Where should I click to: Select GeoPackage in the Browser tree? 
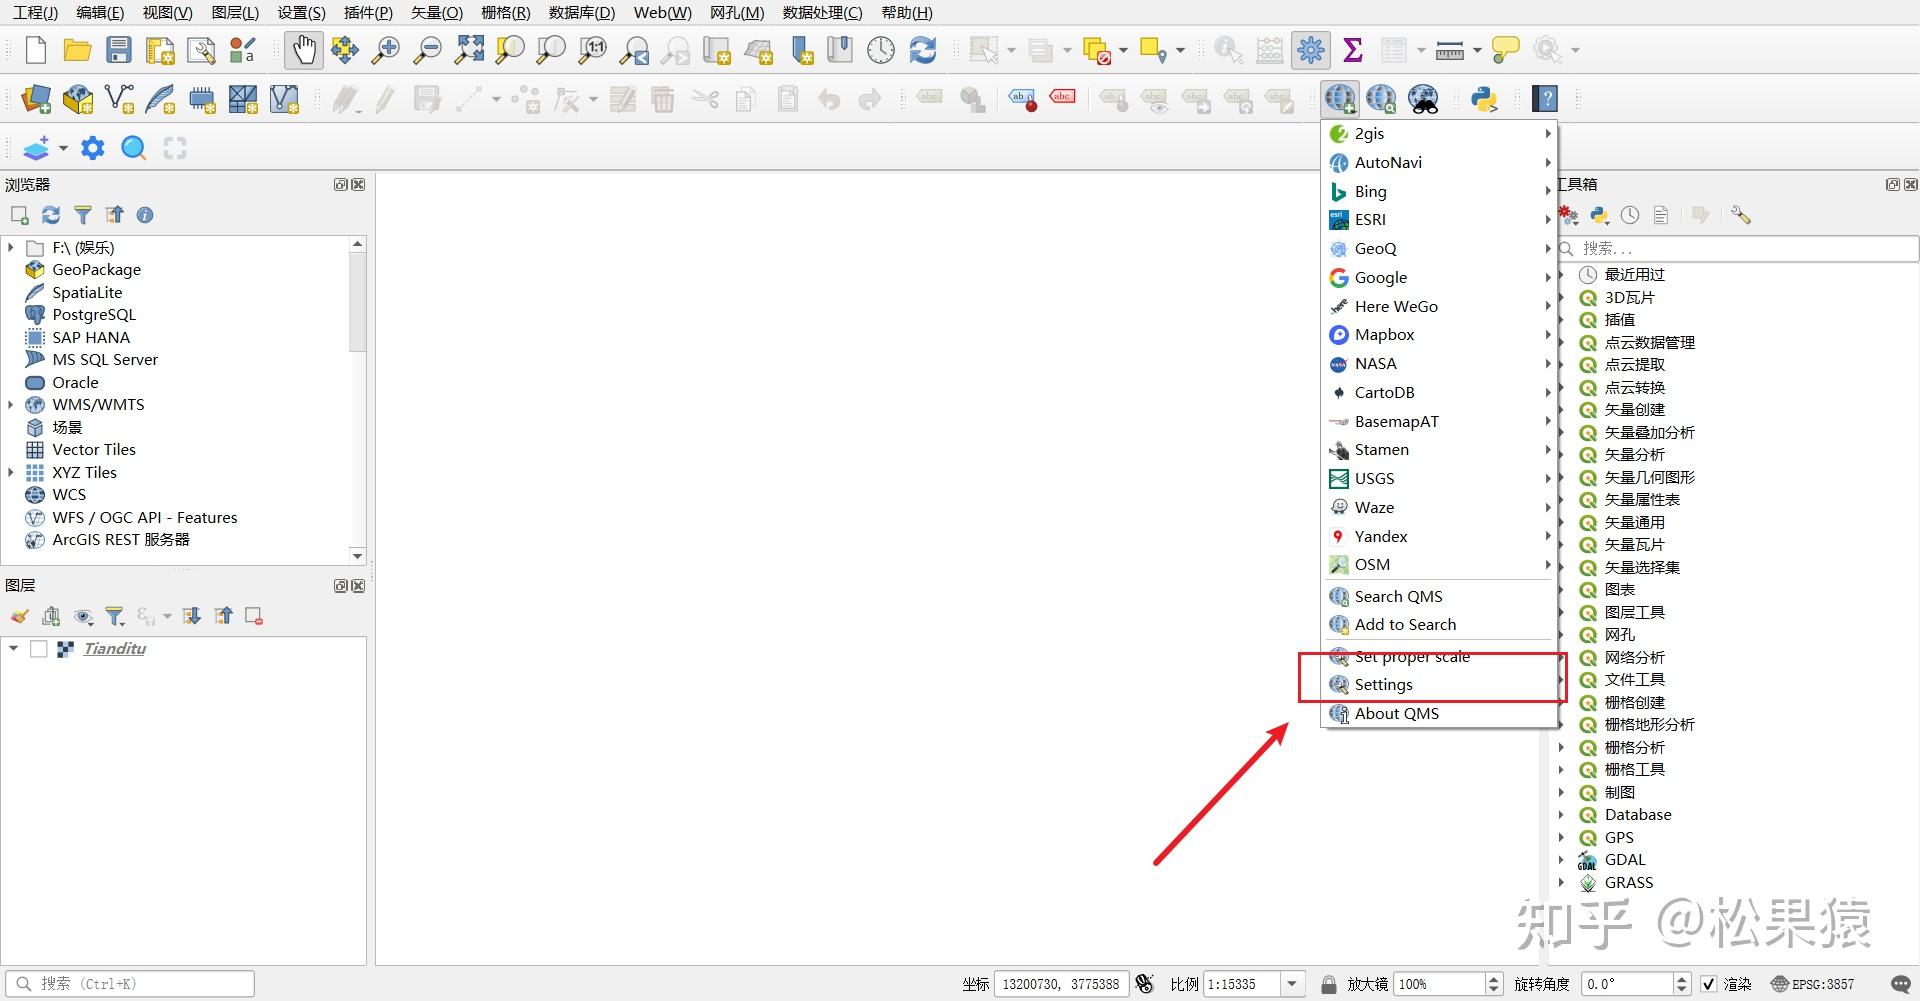96,270
